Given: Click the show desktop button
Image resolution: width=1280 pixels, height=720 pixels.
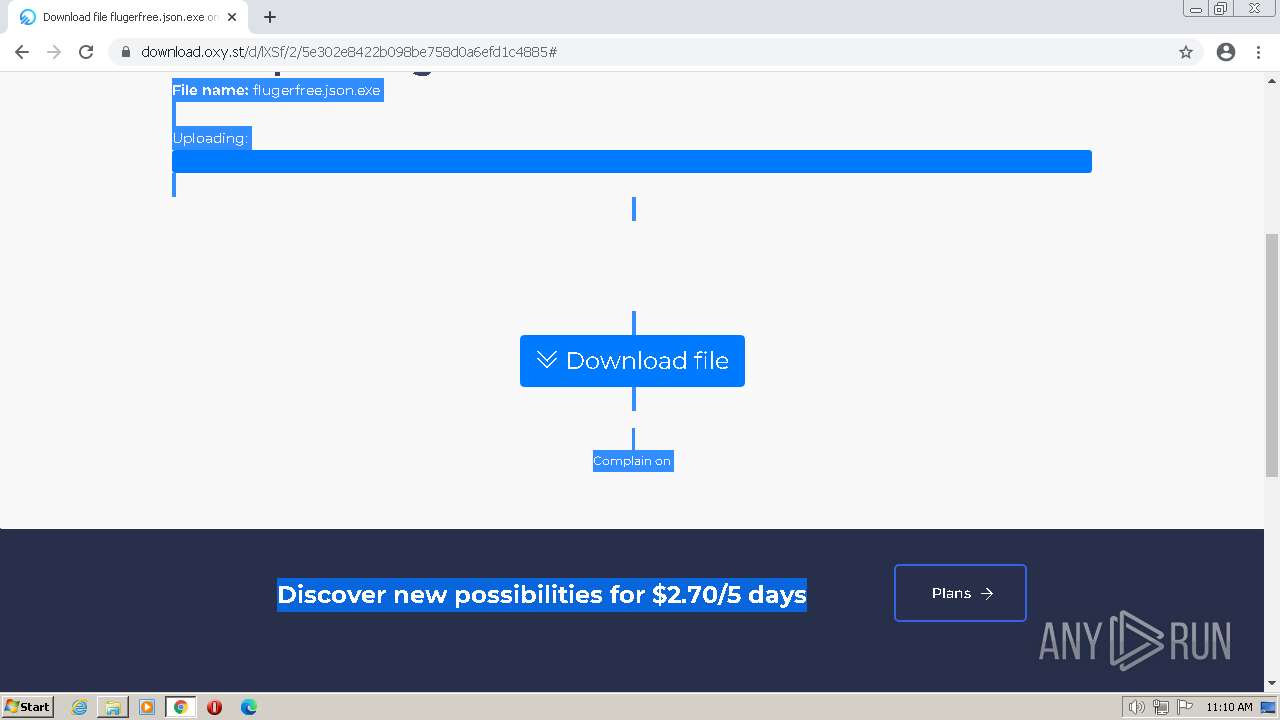Looking at the screenshot, I should 1268,707.
